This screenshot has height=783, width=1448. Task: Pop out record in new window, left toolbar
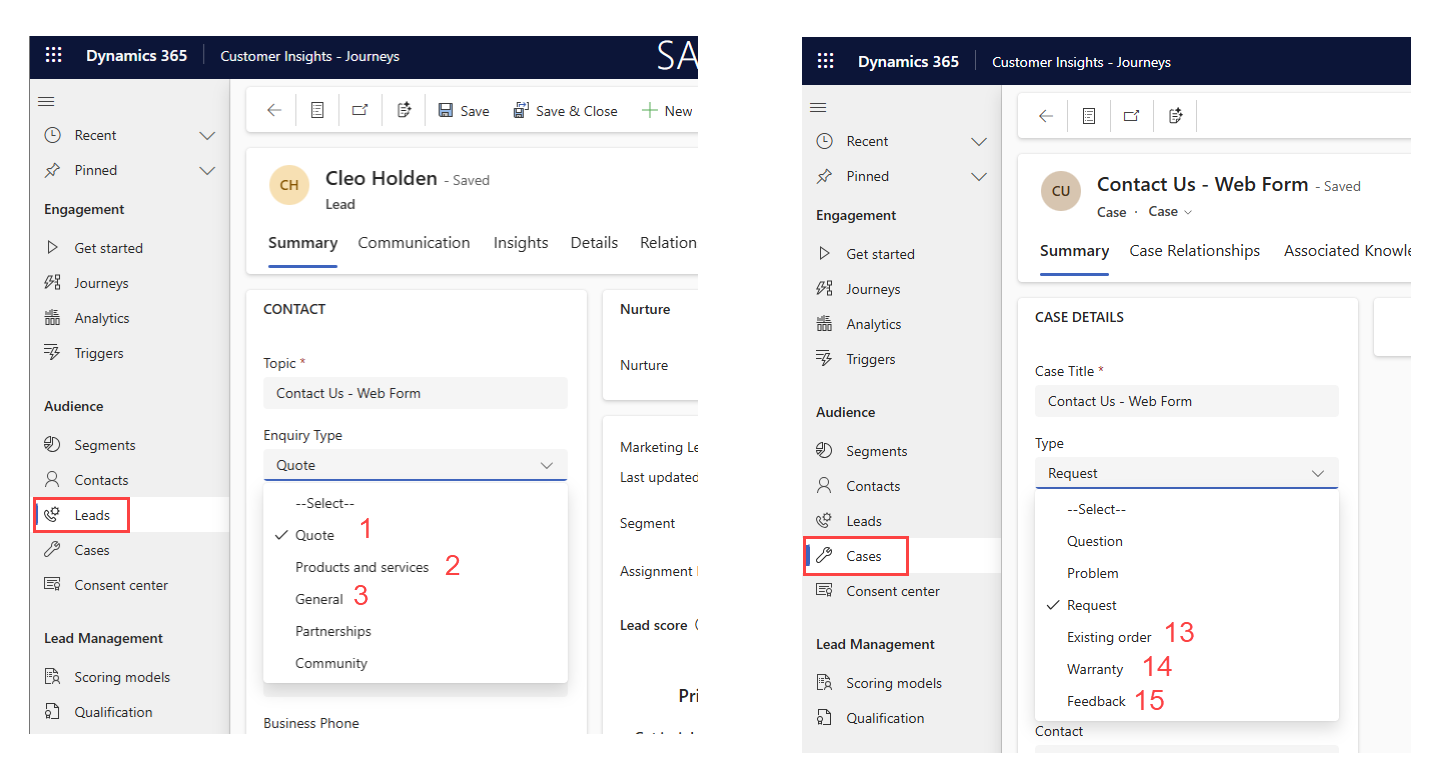click(x=360, y=111)
